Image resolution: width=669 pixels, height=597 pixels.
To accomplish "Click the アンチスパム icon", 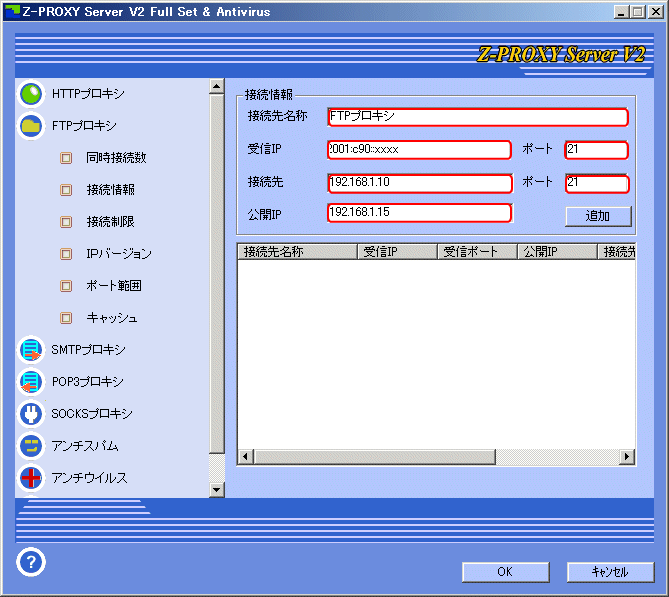I will click(31, 446).
